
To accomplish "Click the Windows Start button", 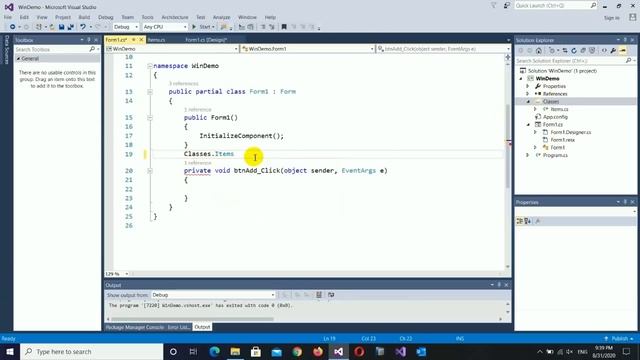I will (x=10, y=351).
